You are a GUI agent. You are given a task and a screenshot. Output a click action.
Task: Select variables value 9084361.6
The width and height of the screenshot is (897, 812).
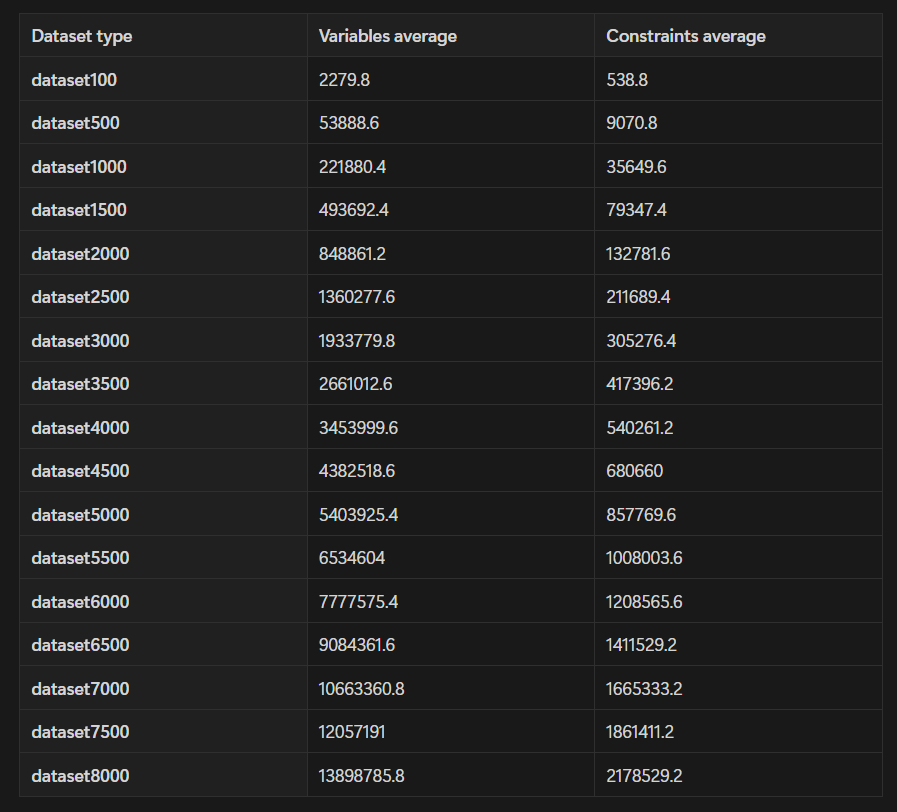tap(357, 645)
